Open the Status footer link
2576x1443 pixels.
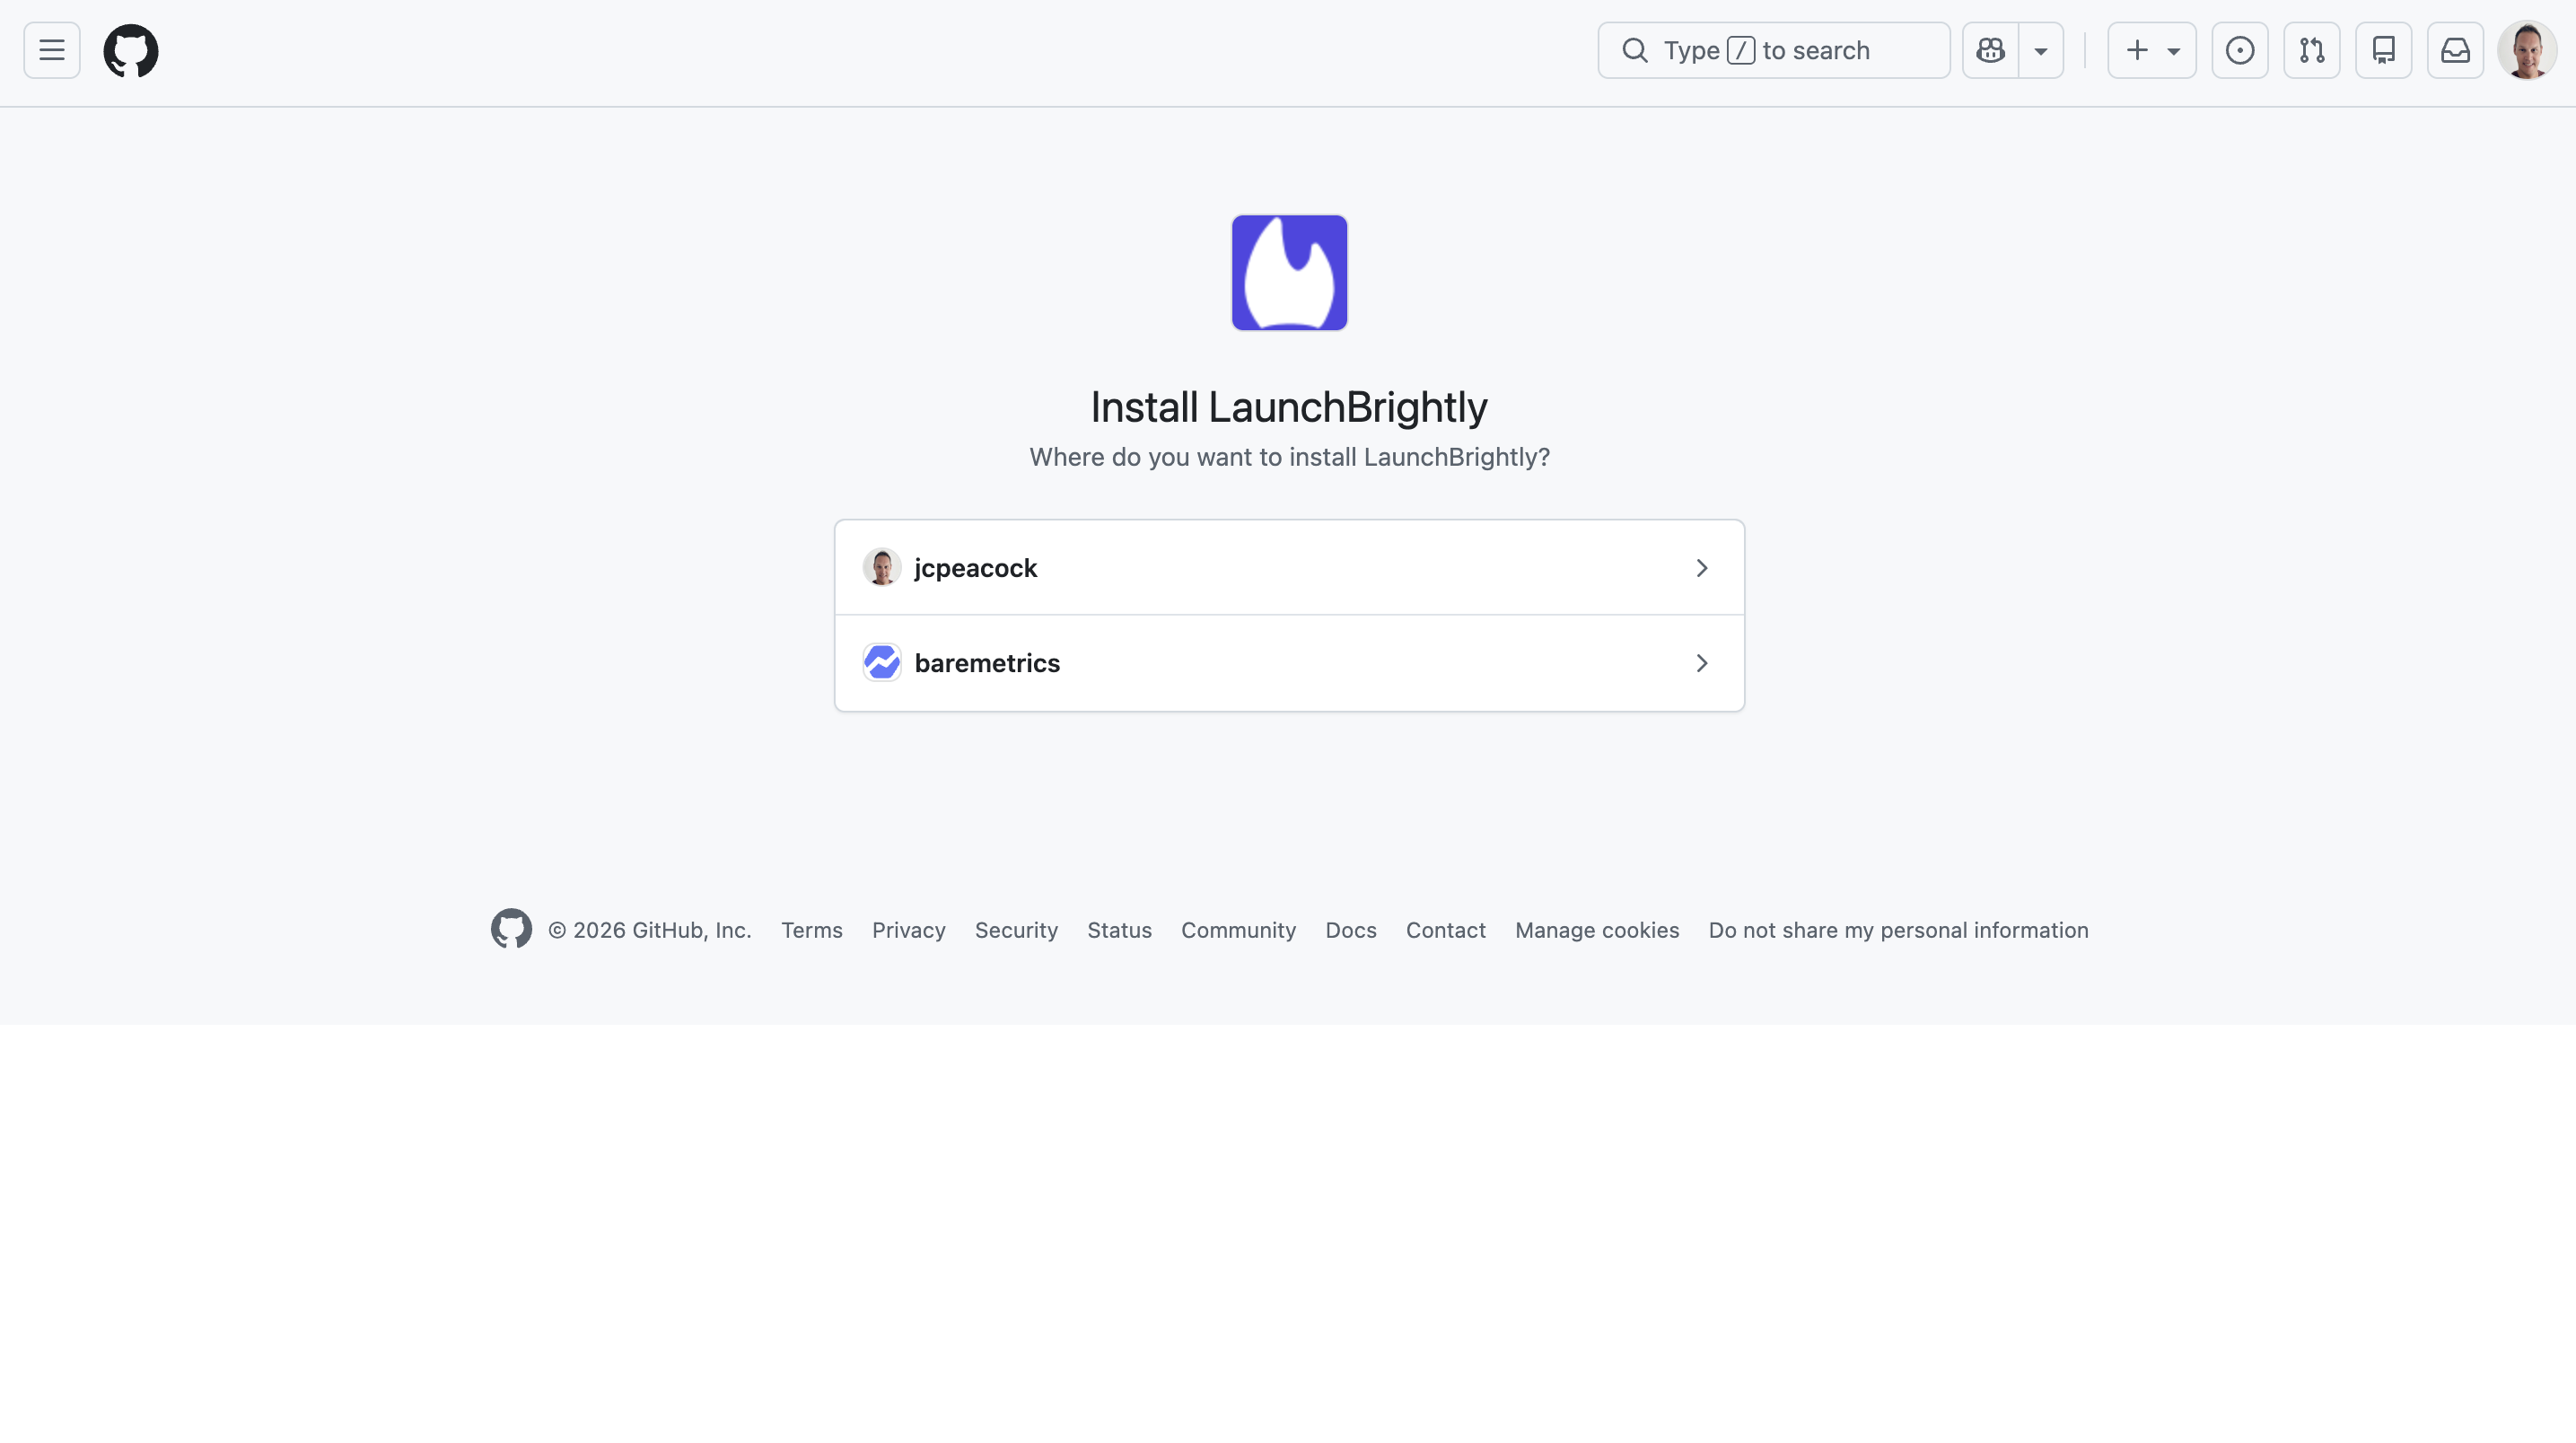coord(1119,930)
